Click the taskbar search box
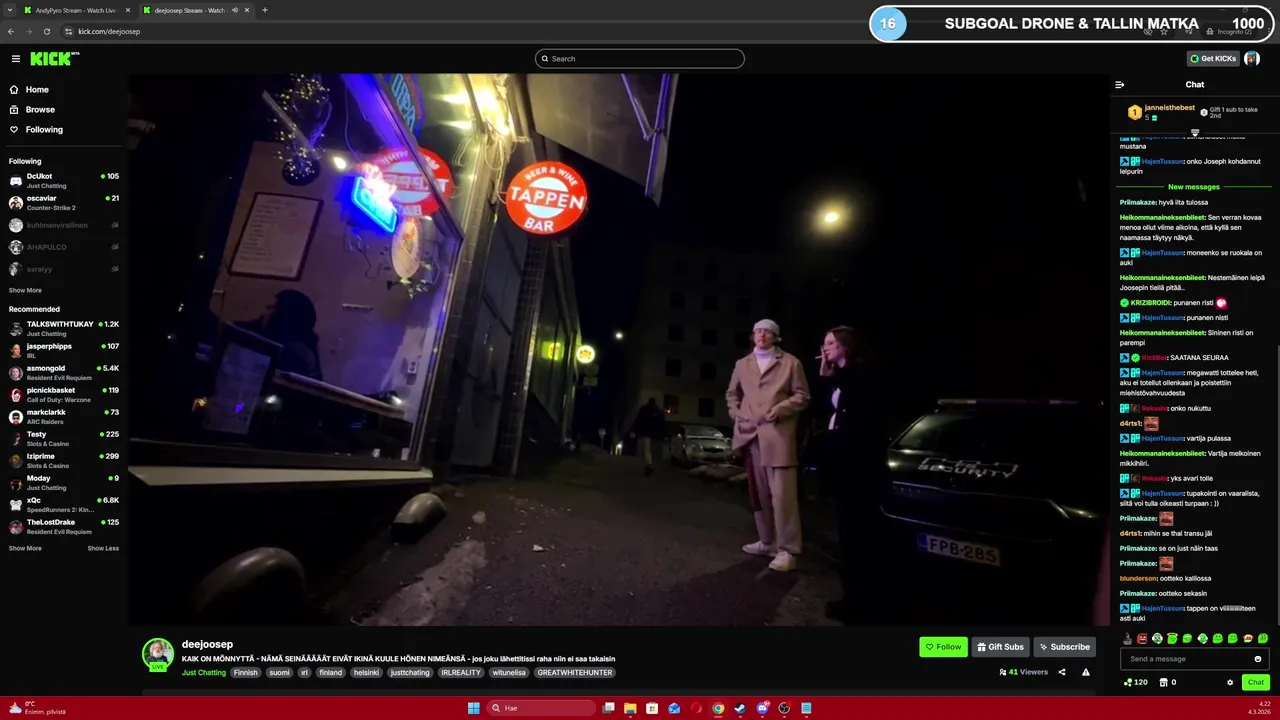The height and width of the screenshot is (720, 1280). (541, 708)
